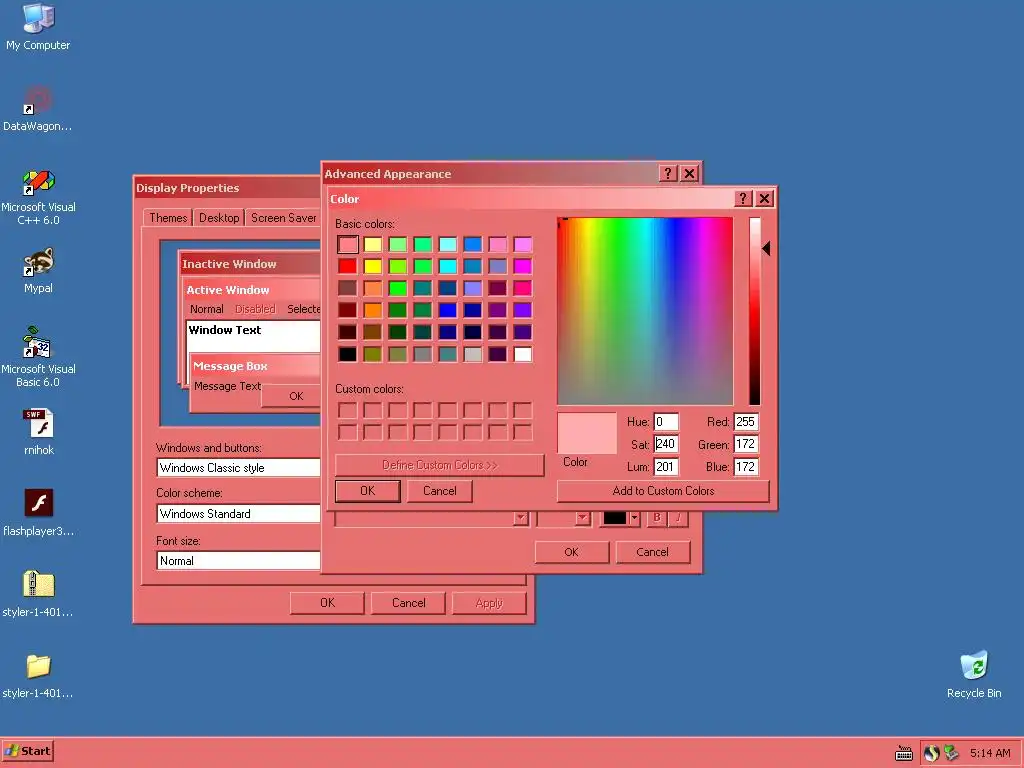The width and height of the screenshot is (1024, 768).
Task: Click the luminosity gradient bar
Action: point(755,311)
